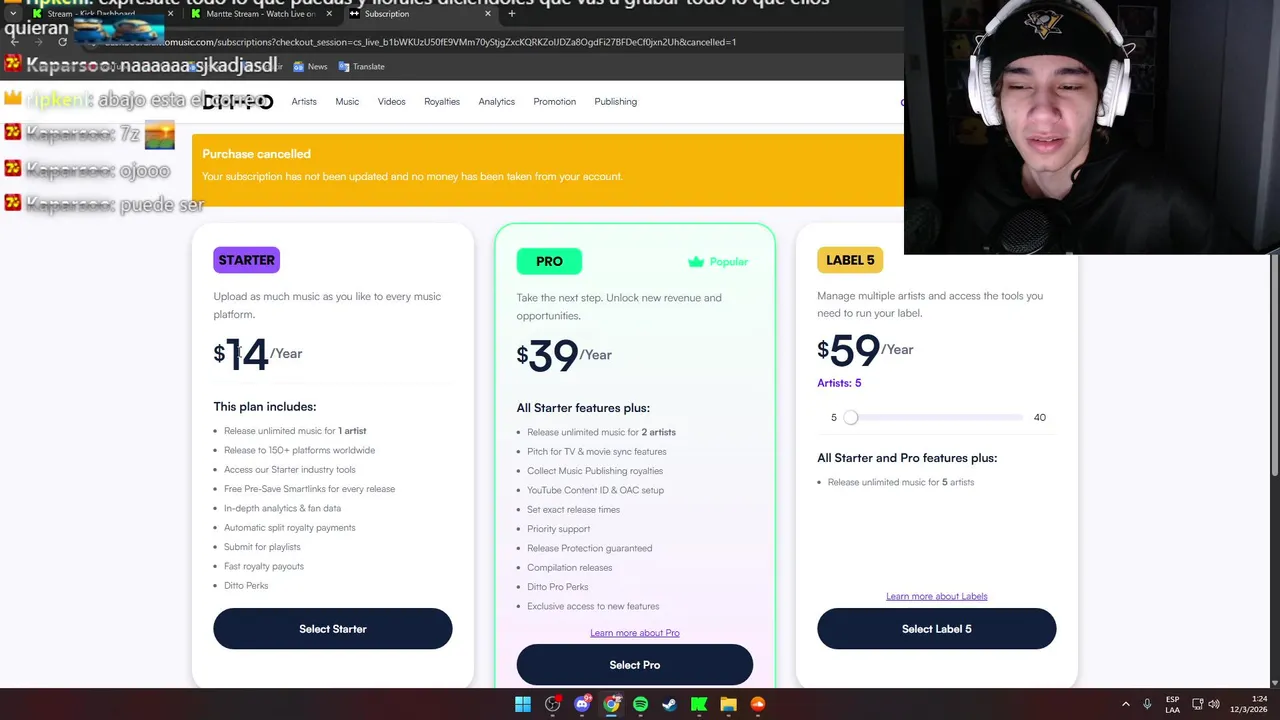1280x720 pixels.
Task: Open the Windows Start menu
Action: coord(523,704)
